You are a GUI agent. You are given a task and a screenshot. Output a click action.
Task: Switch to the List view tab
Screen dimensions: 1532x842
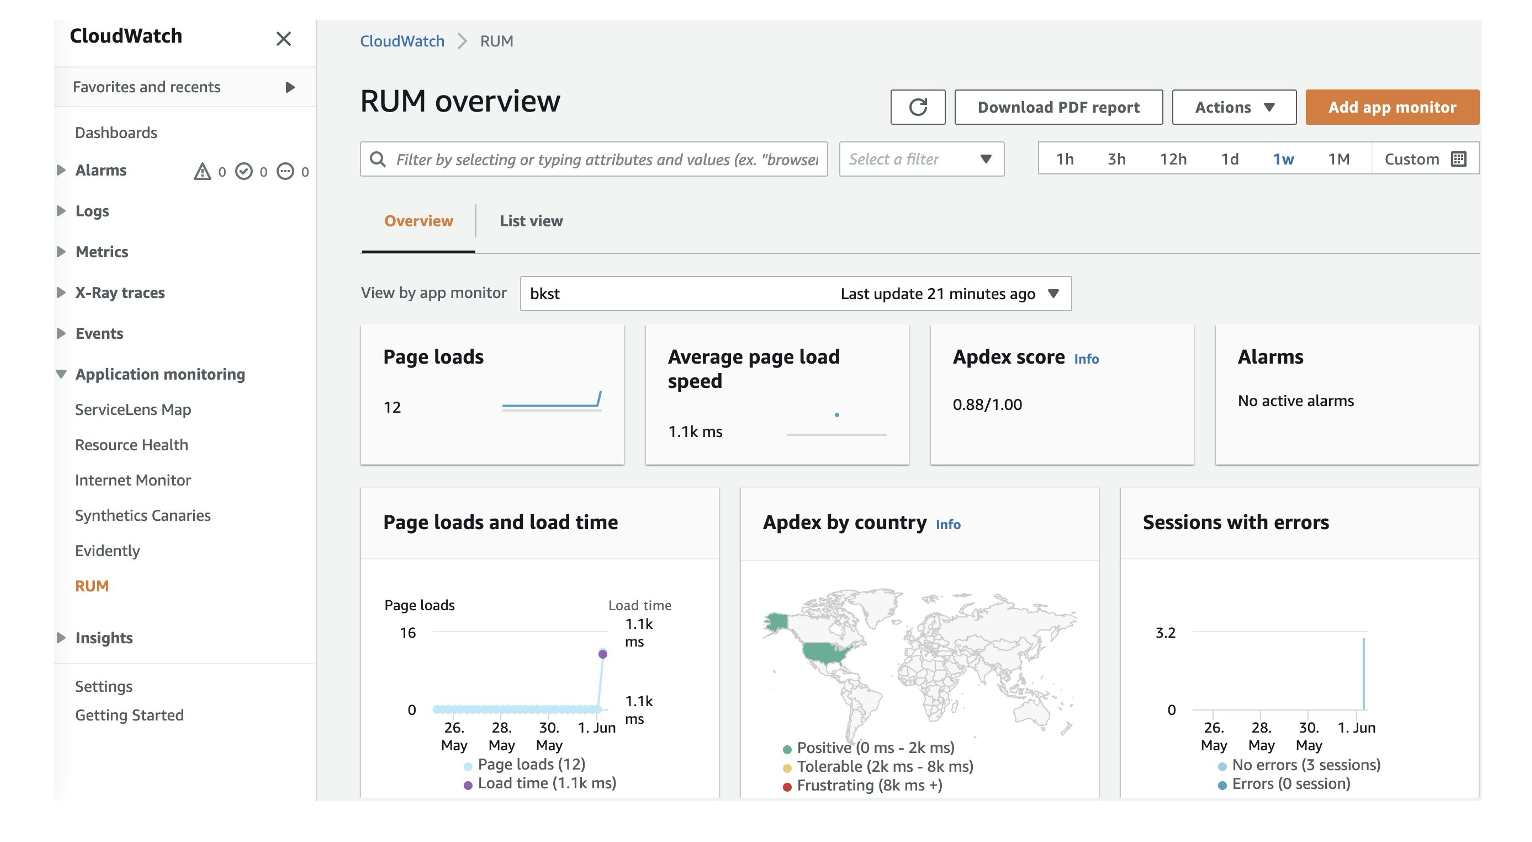pyautogui.click(x=531, y=220)
